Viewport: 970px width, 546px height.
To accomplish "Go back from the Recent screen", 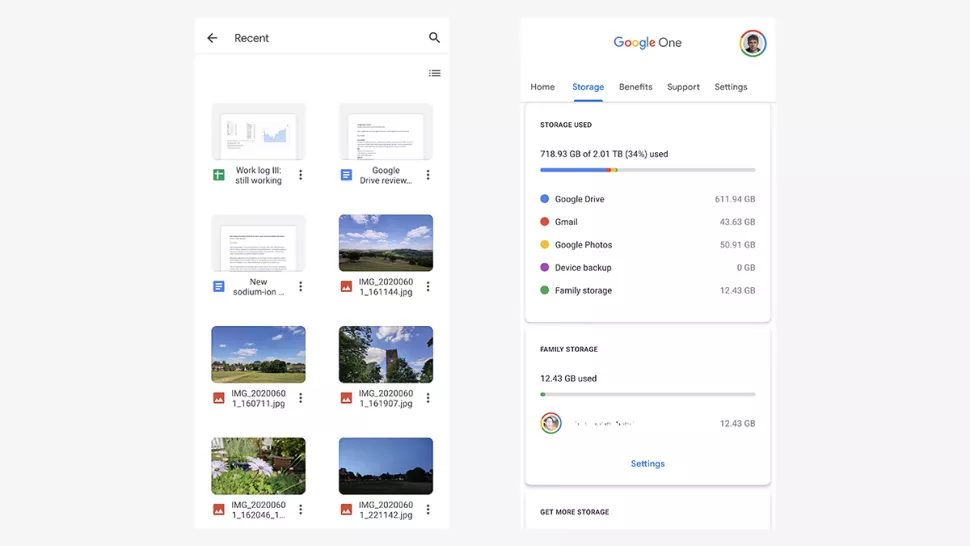I will [212, 38].
